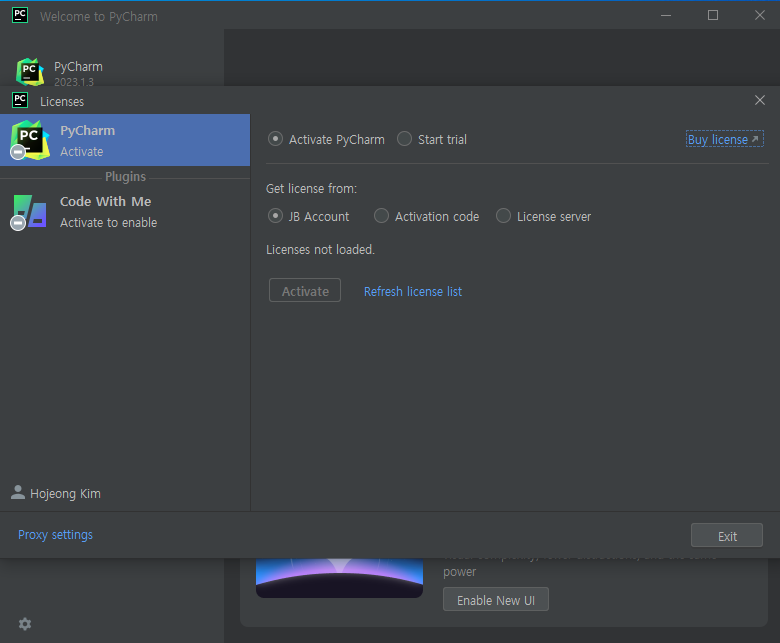Select the Code With Me plugin entry

pos(125,212)
